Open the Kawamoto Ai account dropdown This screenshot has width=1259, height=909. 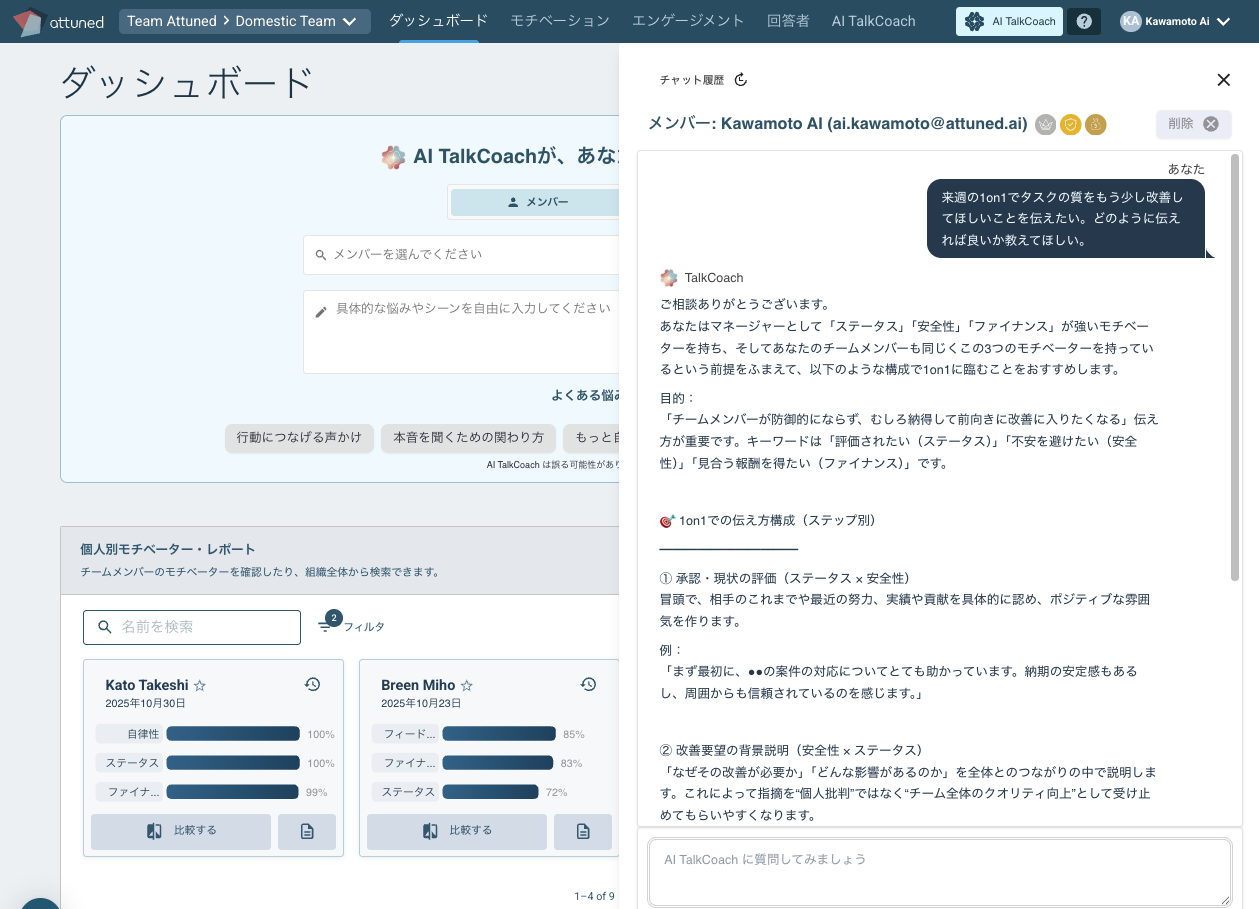coord(1176,20)
